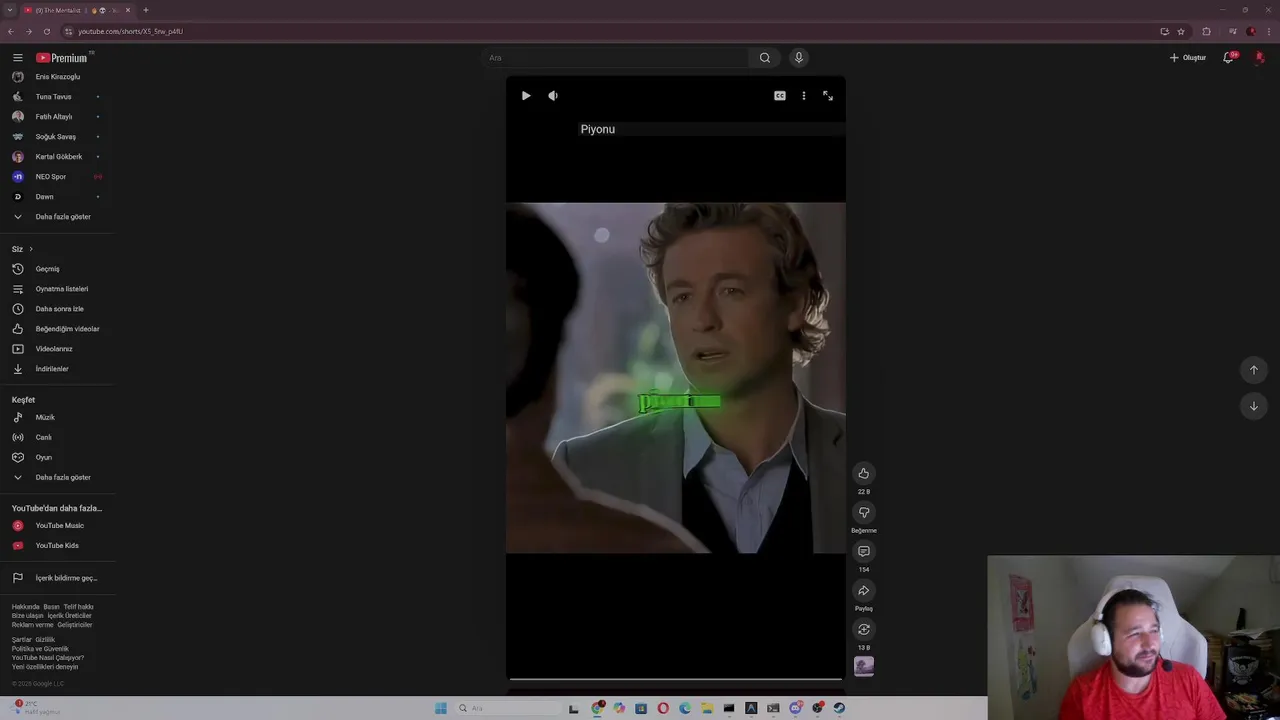Open the Short's three-dot more menu
Screen dimensions: 1280x720
tap(804, 96)
